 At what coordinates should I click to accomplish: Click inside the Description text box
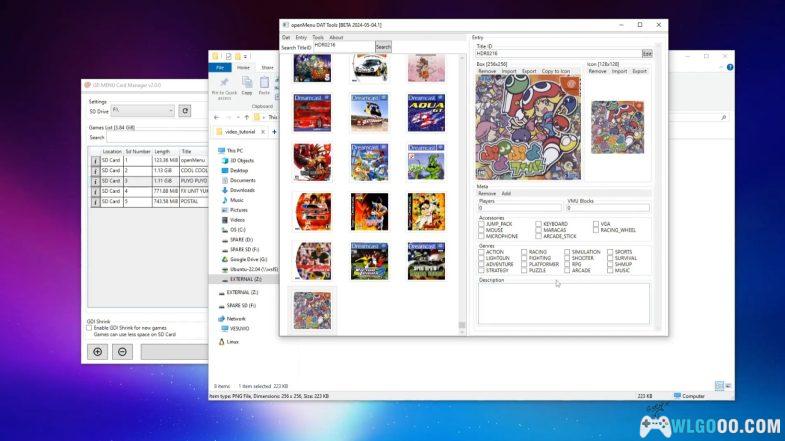point(564,304)
